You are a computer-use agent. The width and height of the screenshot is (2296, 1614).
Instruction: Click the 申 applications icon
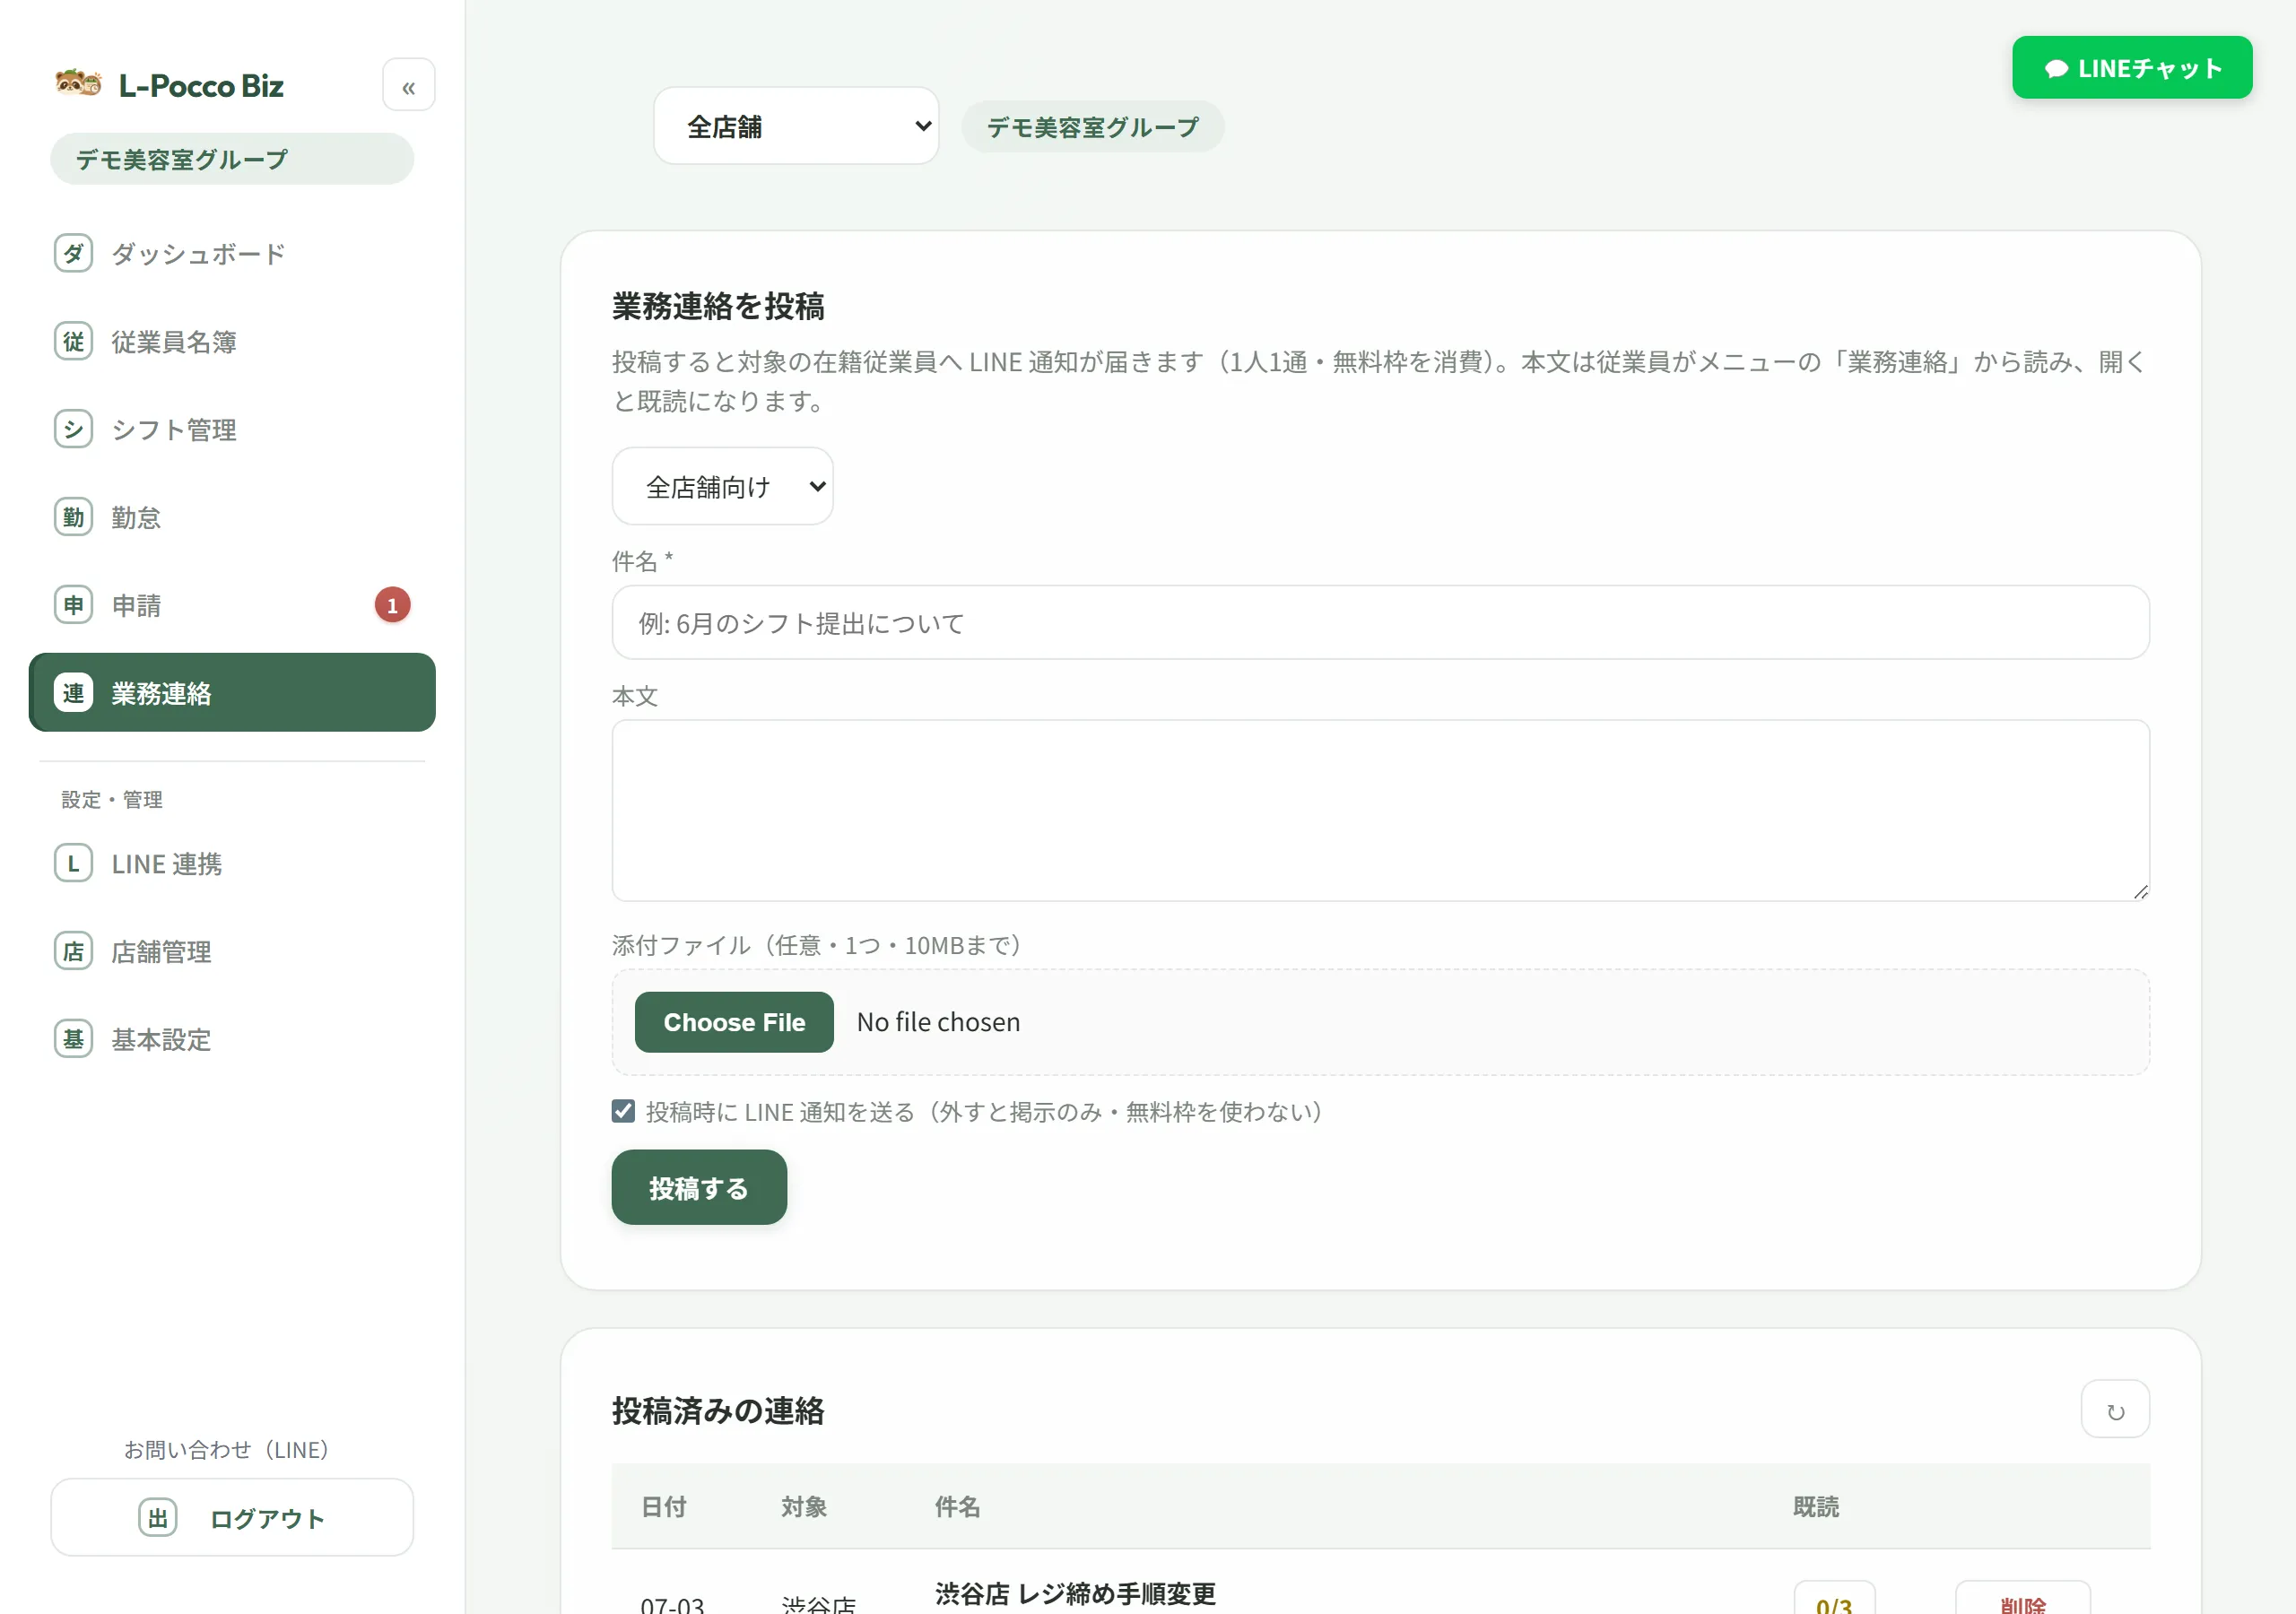pyautogui.click(x=73, y=606)
